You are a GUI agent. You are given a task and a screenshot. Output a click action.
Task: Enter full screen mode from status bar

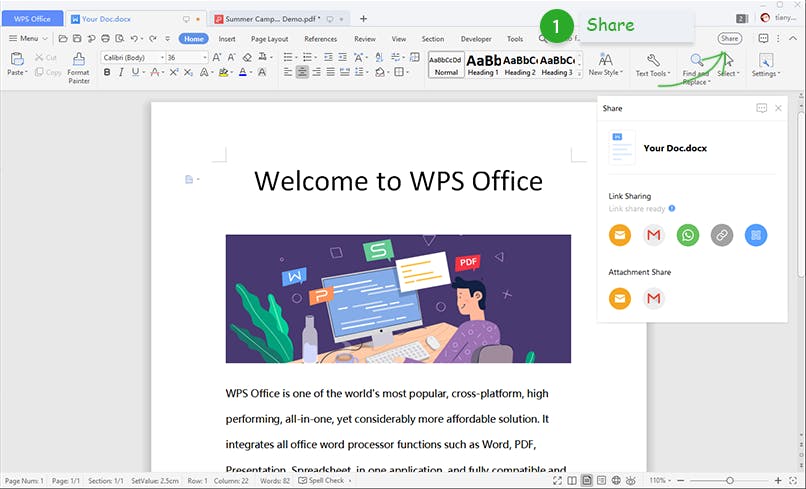(557, 480)
